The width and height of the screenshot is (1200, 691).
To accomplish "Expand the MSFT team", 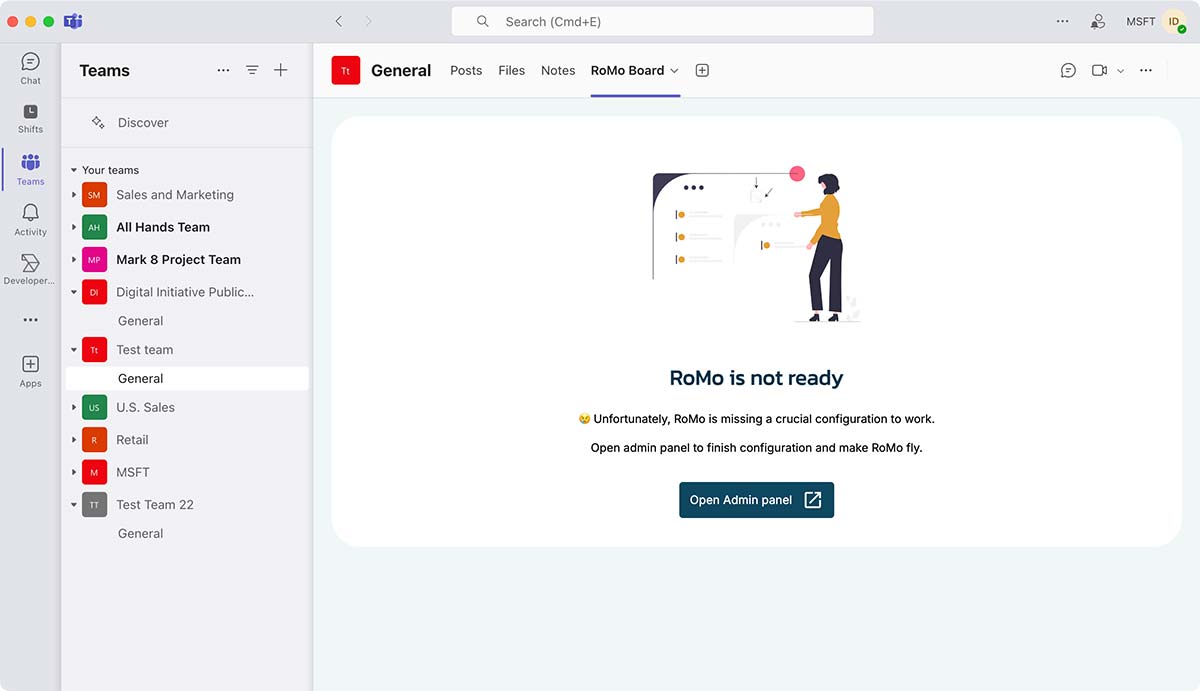I will 74,472.
